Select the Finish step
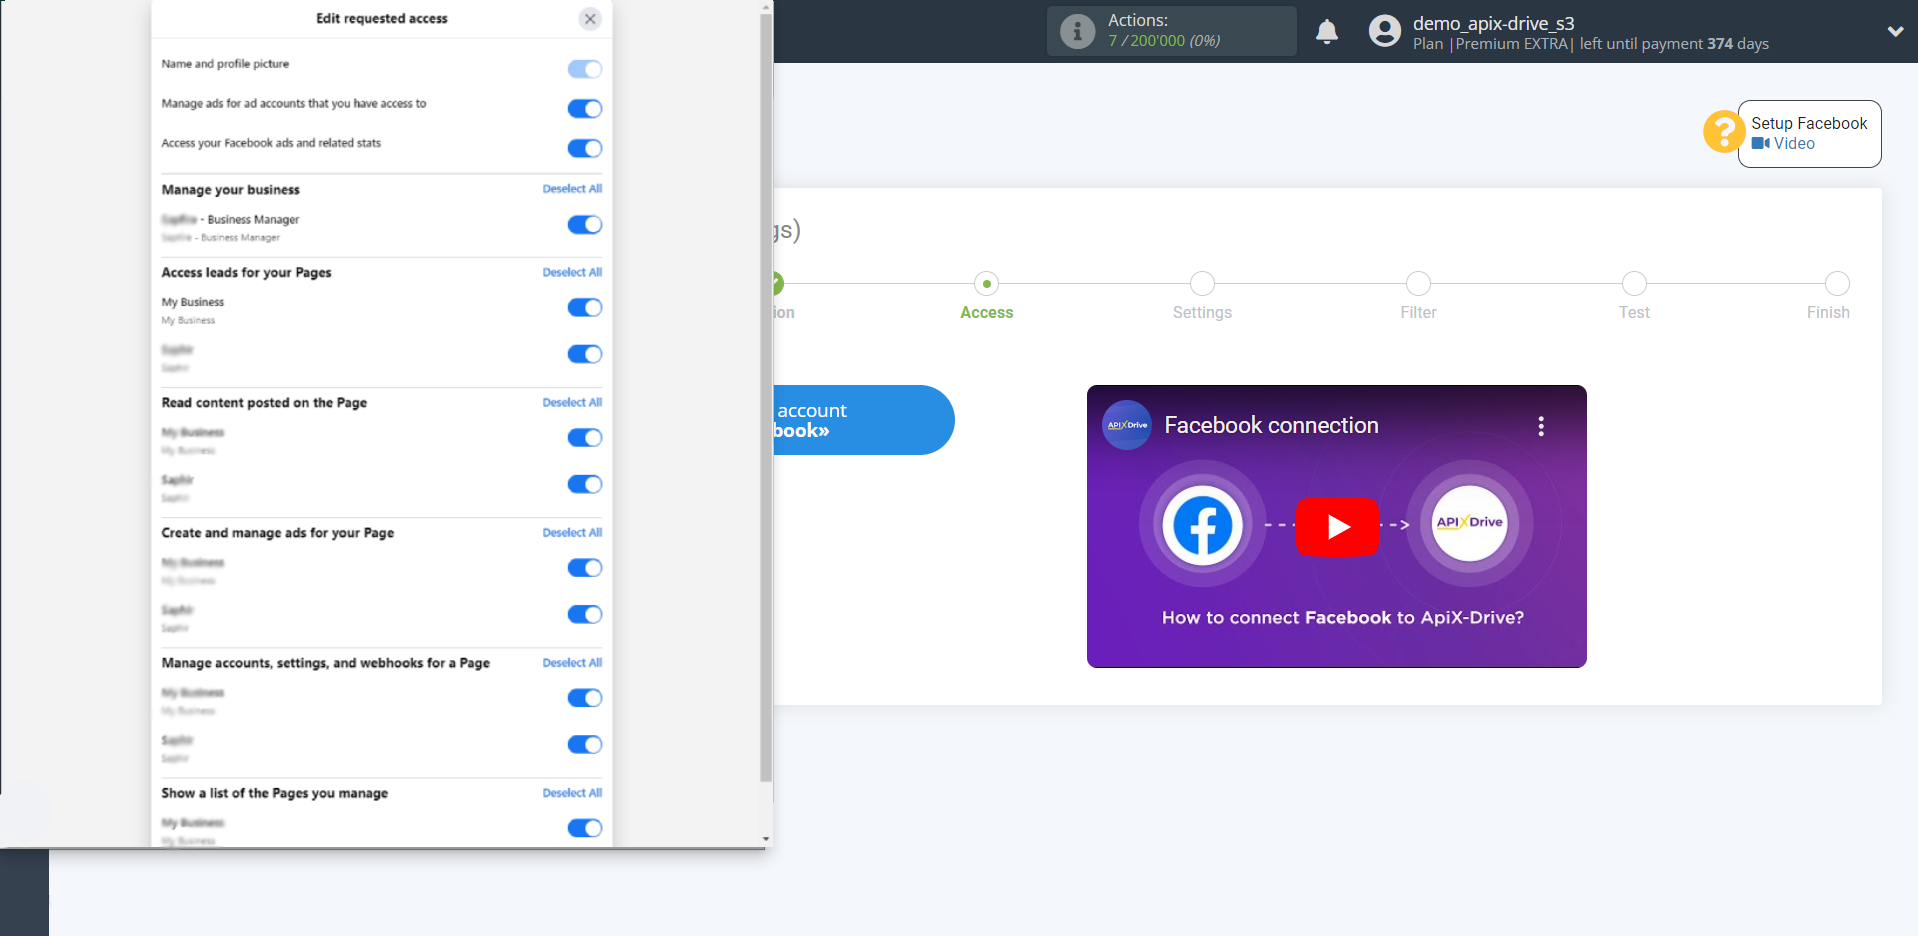The height and width of the screenshot is (936, 1918). (x=1837, y=284)
